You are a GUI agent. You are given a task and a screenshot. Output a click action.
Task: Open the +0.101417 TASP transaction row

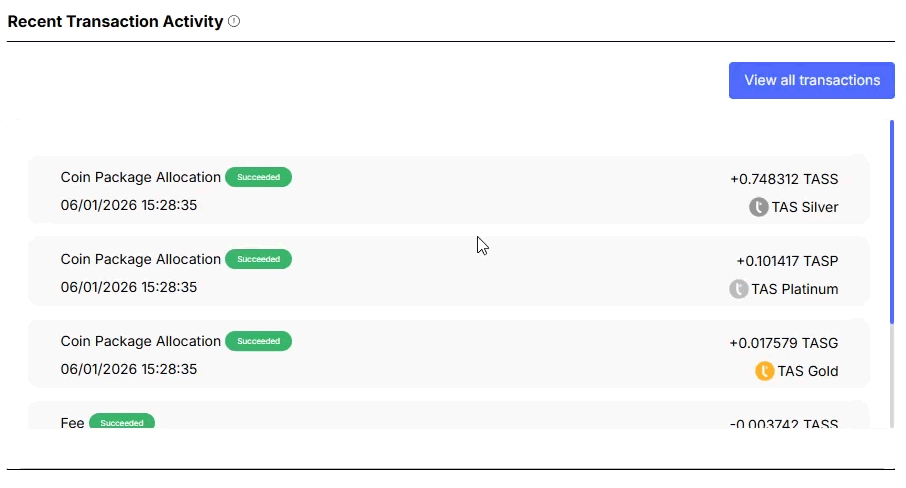(x=448, y=272)
